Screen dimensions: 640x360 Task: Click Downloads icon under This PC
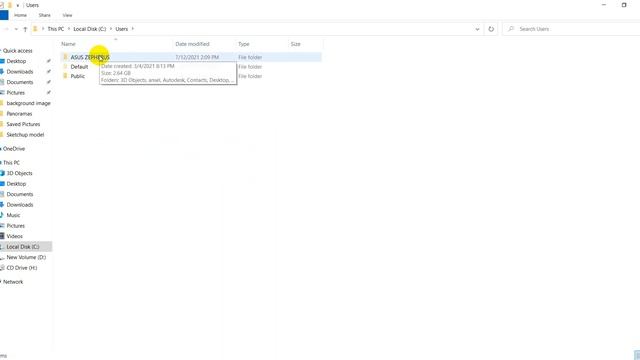(x=2, y=205)
